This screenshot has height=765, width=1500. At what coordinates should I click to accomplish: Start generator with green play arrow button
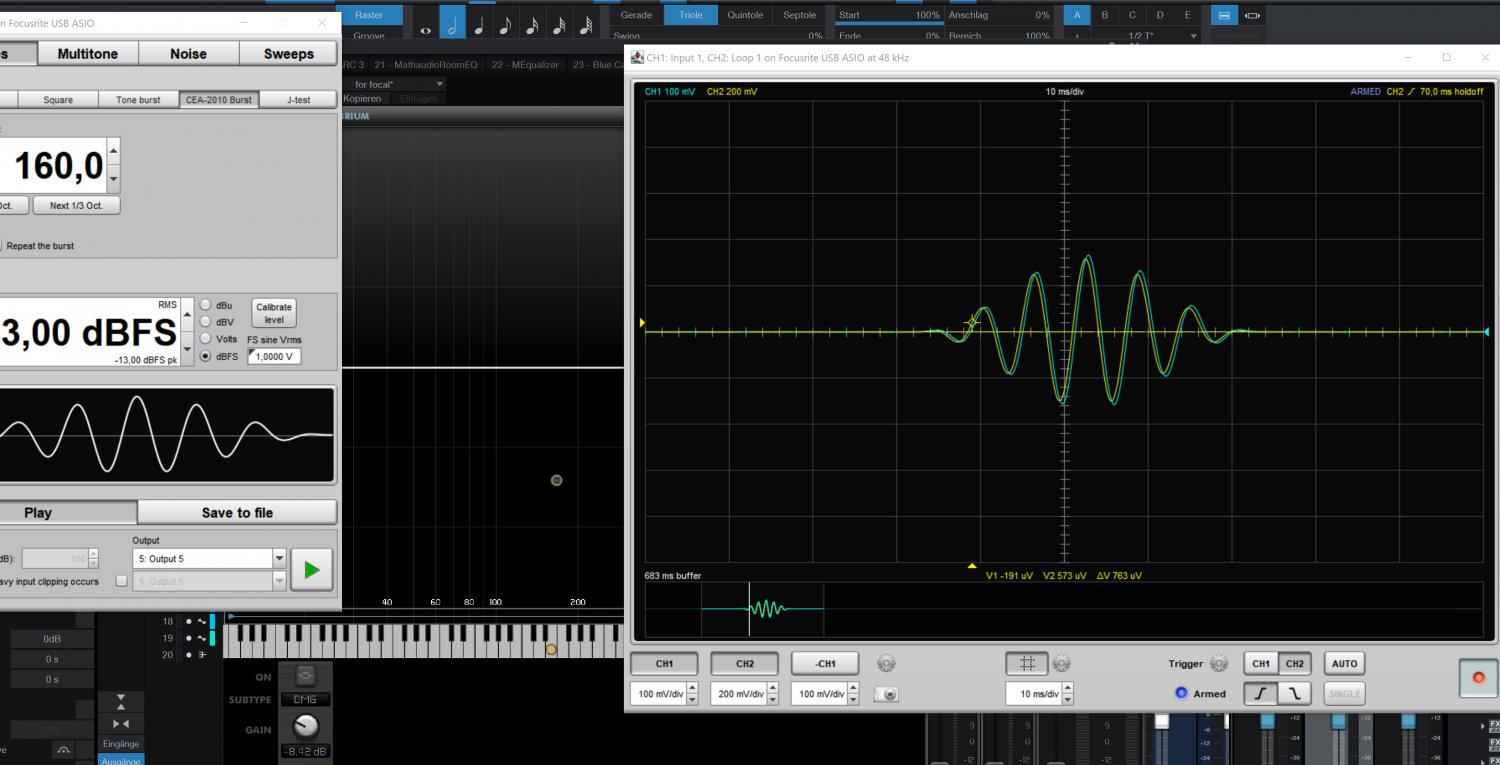[311, 570]
